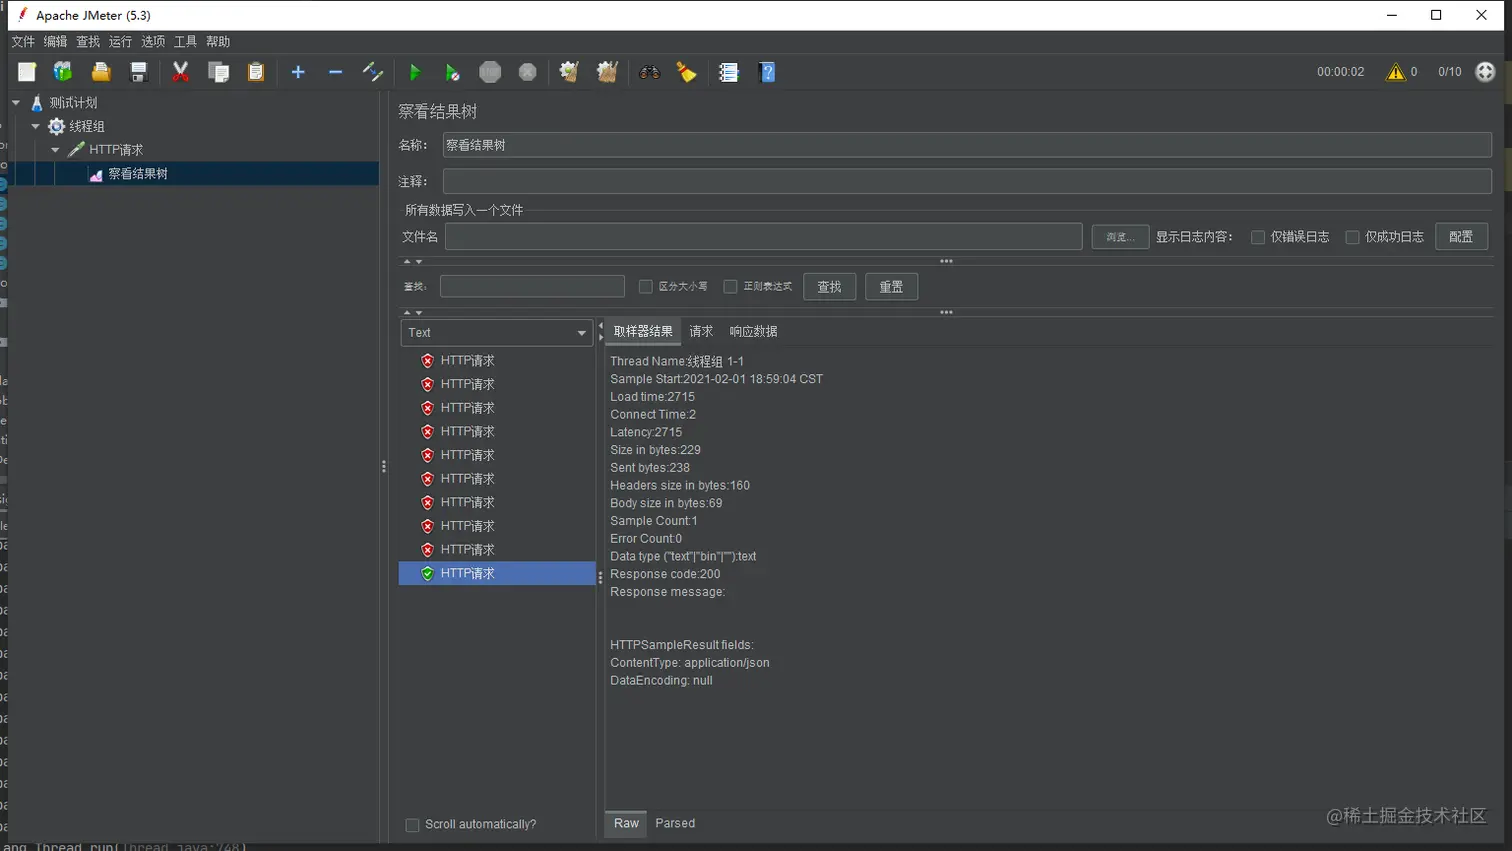Click the Copy toolbar icon
The width and height of the screenshot is (1512, 851).
(x=218, y=72)
